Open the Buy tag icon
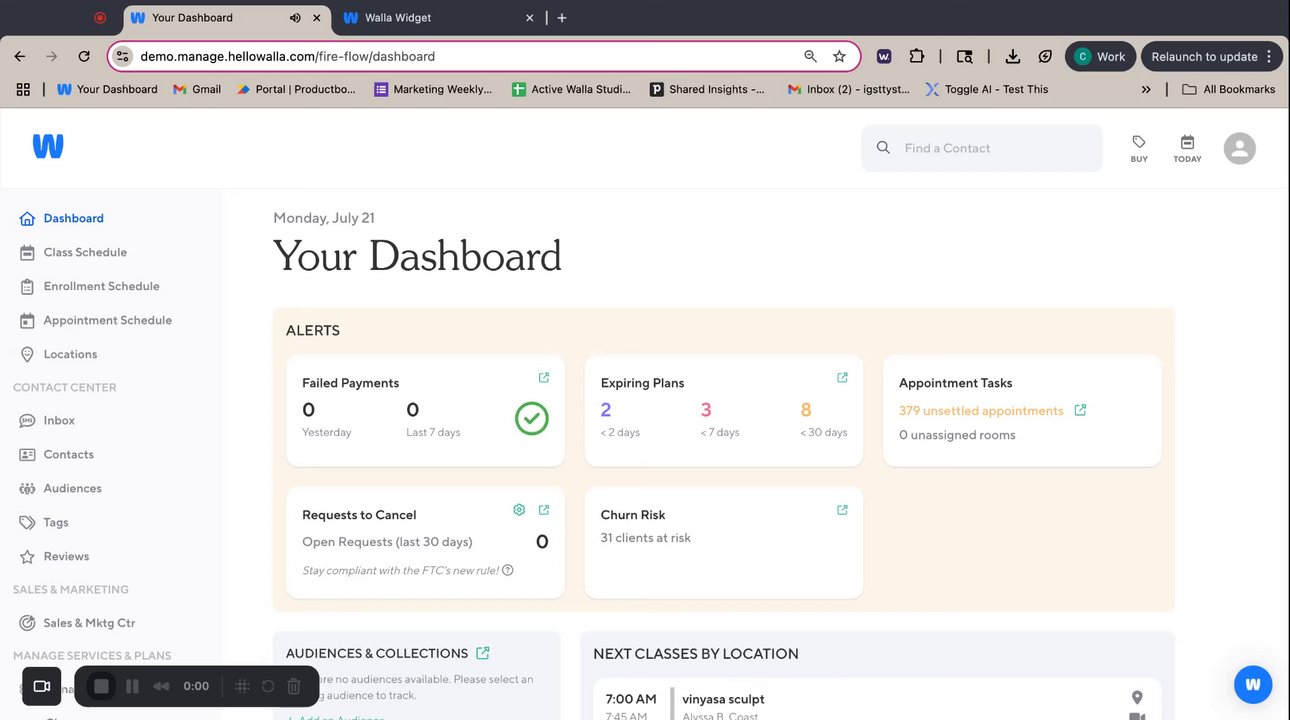Image resolution: width=1290 pixels, height=720 pixels. point(1139,148)
